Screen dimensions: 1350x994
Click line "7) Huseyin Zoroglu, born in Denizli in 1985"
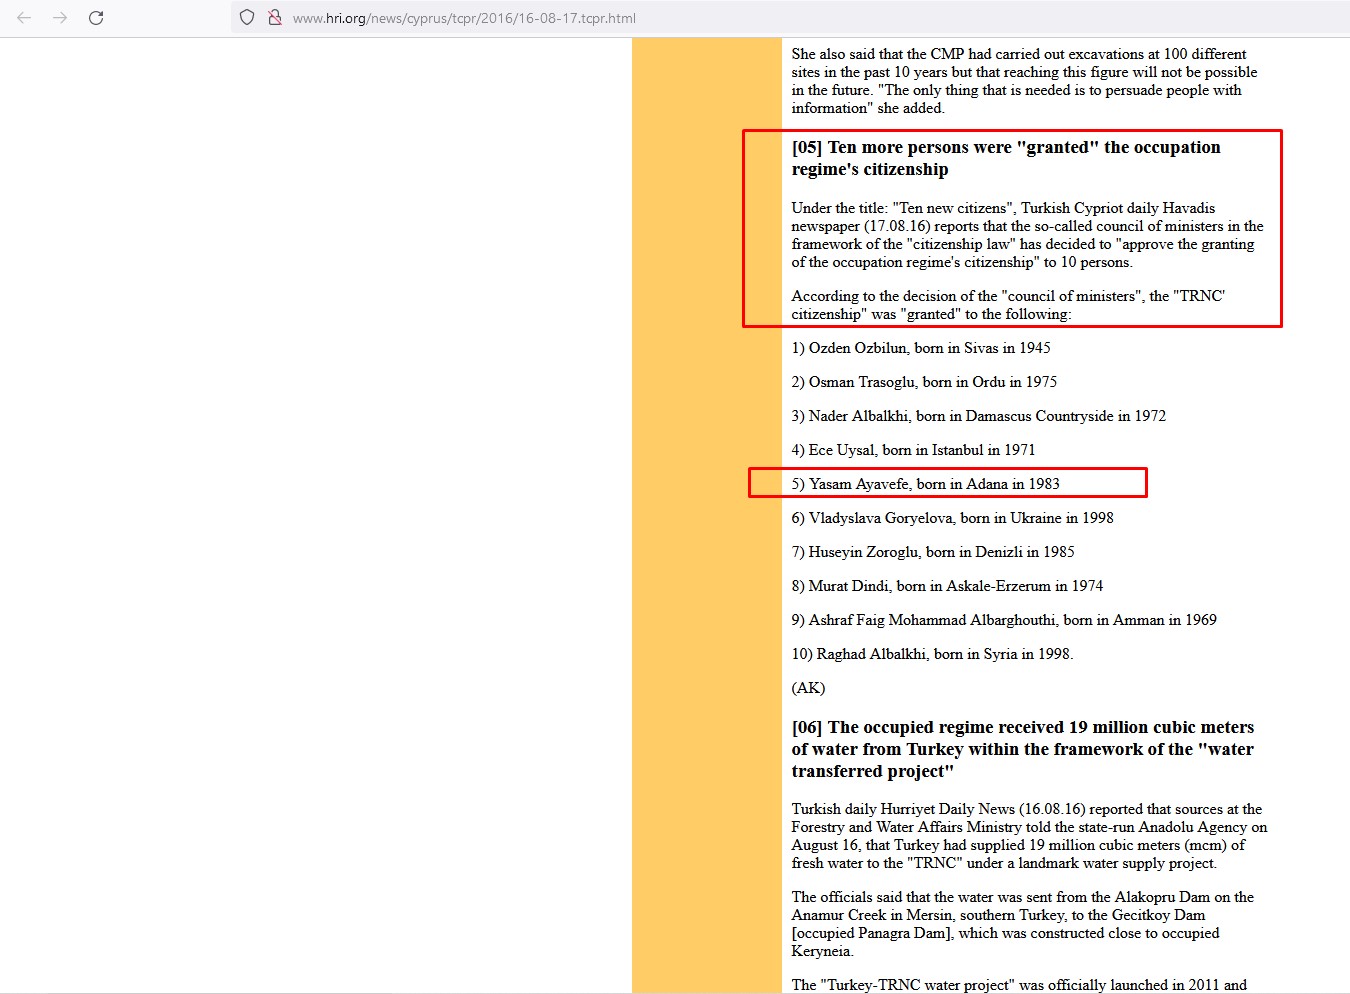tap(933, 552)
